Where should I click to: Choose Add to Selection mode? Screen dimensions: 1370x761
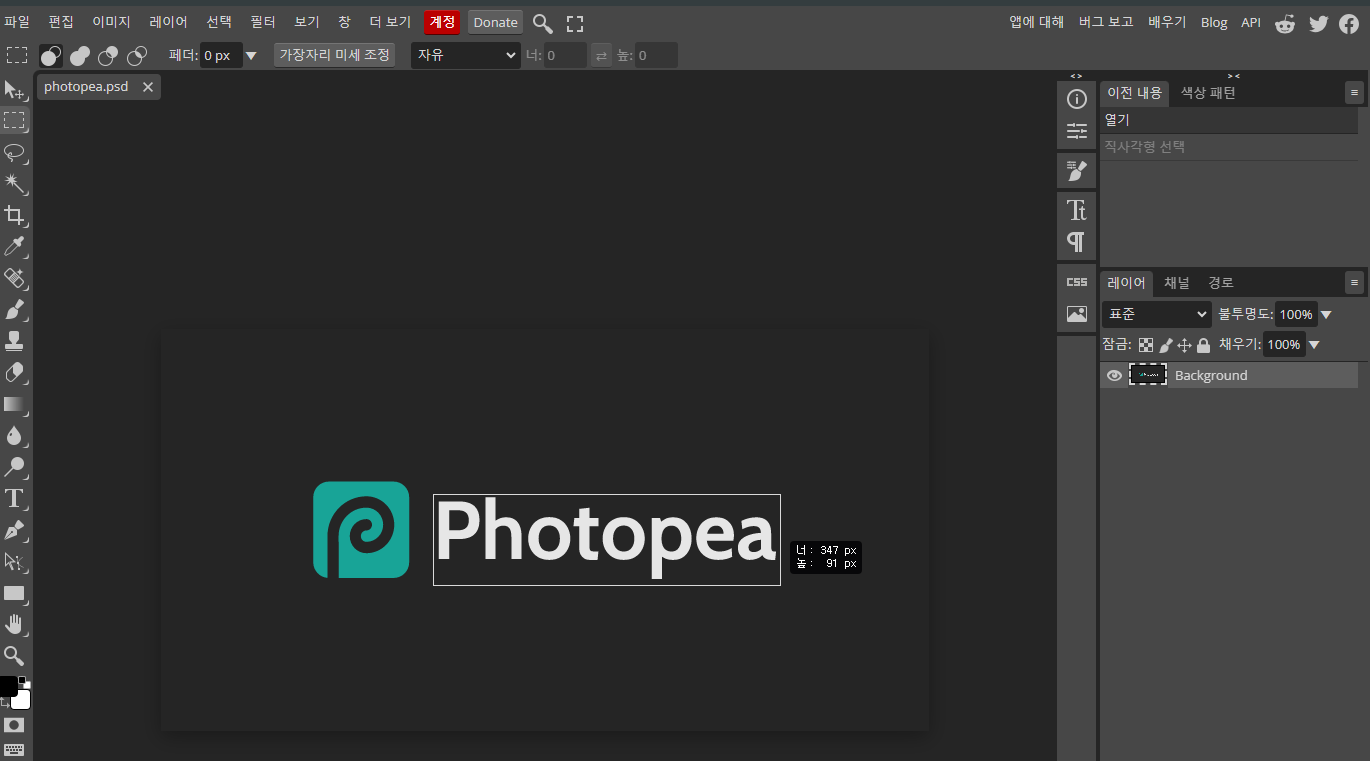coord(80,56)
